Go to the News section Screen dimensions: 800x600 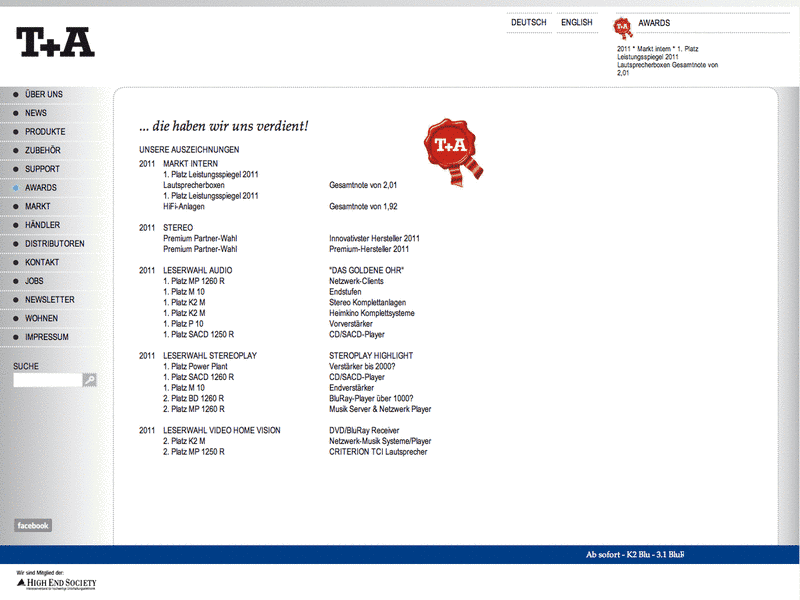point(35,113)
